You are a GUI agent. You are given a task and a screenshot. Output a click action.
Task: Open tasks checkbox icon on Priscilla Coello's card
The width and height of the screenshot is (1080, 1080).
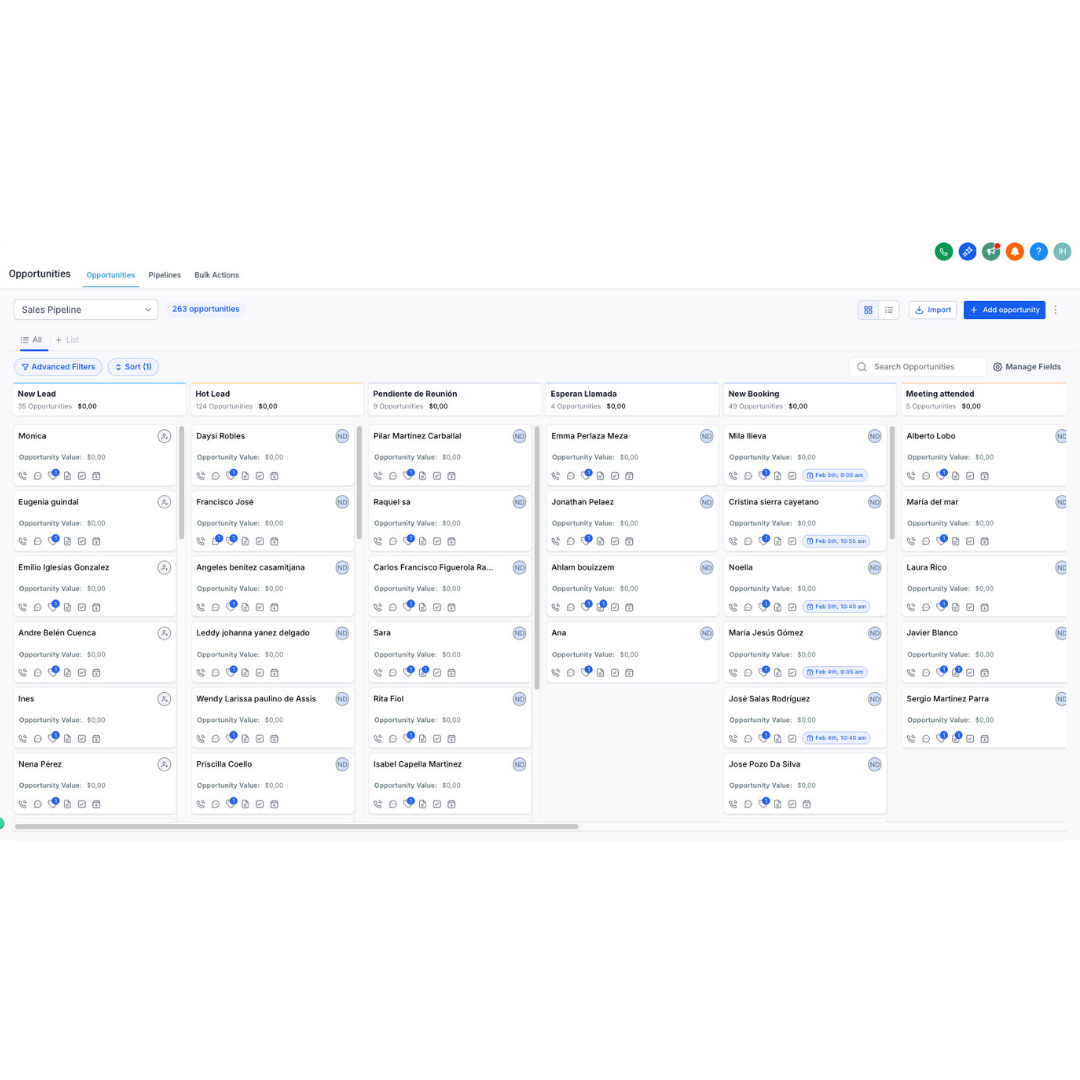[x=260, y=804]
